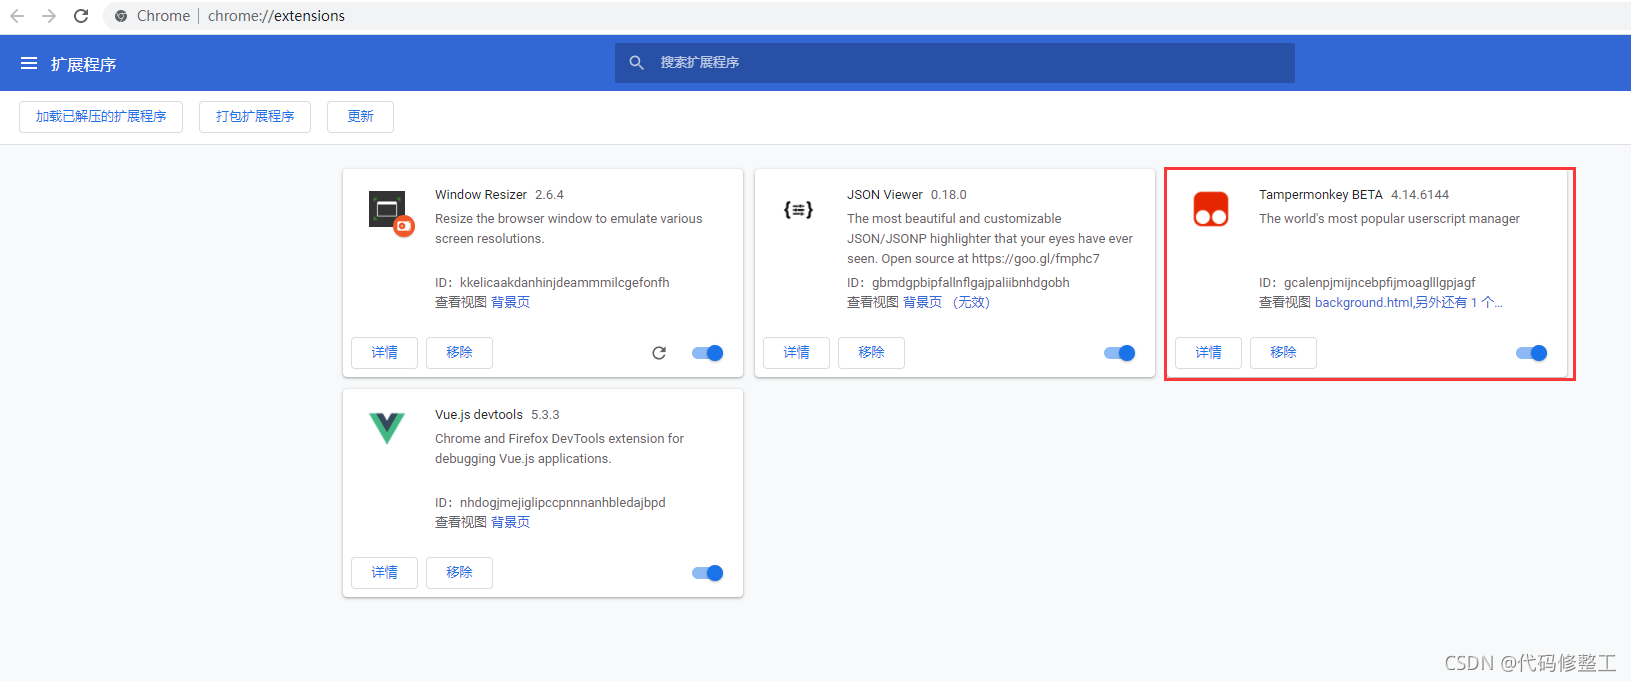This screenshot has height=681, width=1631.
Task: Go back using the browser back arrow
Action: pos(17,16)
